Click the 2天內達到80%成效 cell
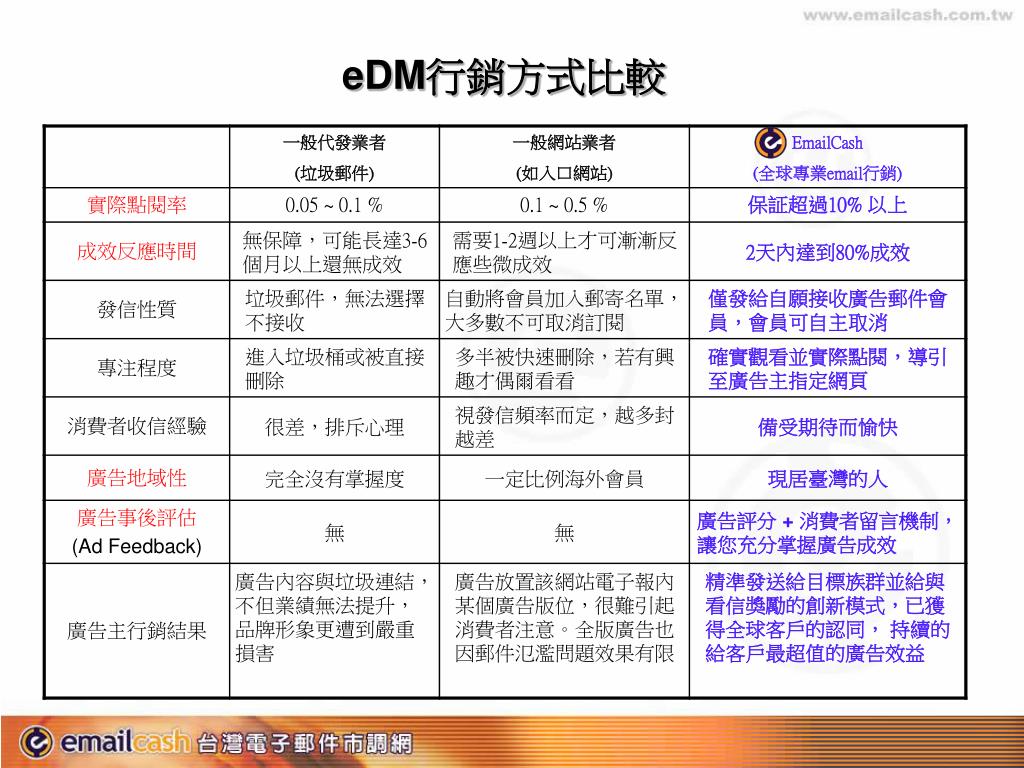 tap(827, 252)
